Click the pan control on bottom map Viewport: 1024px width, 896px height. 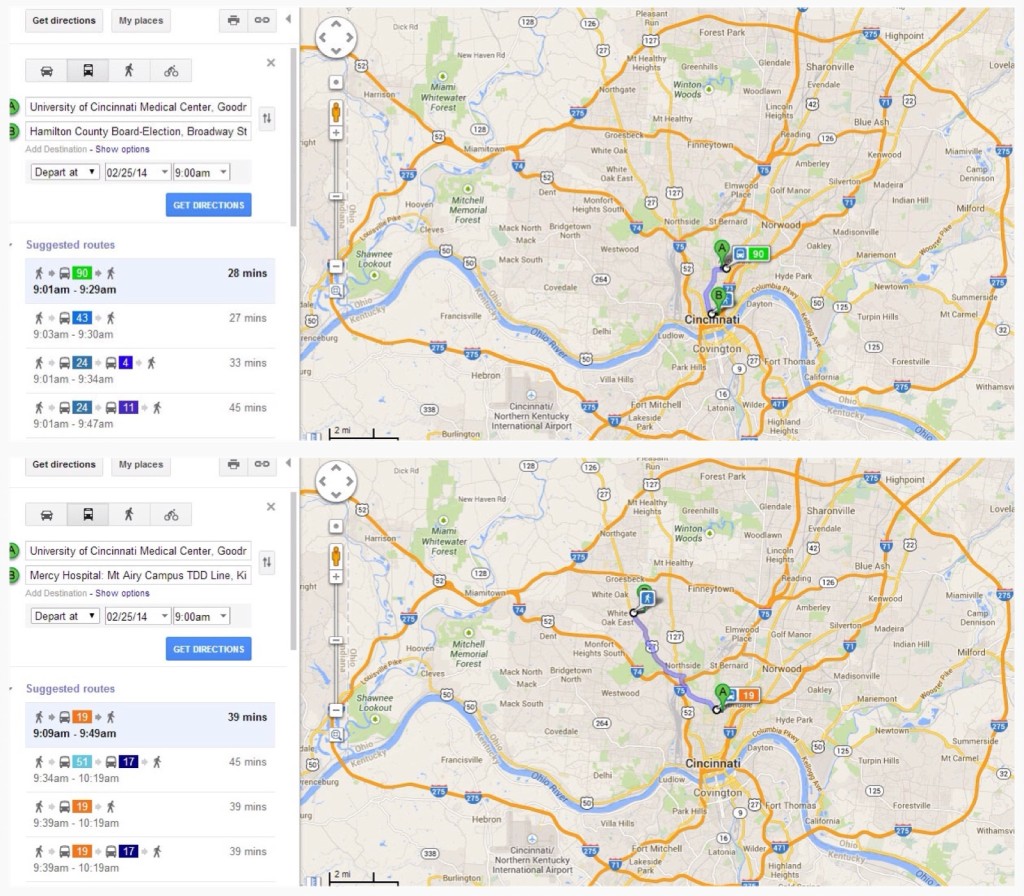point(336,481)
